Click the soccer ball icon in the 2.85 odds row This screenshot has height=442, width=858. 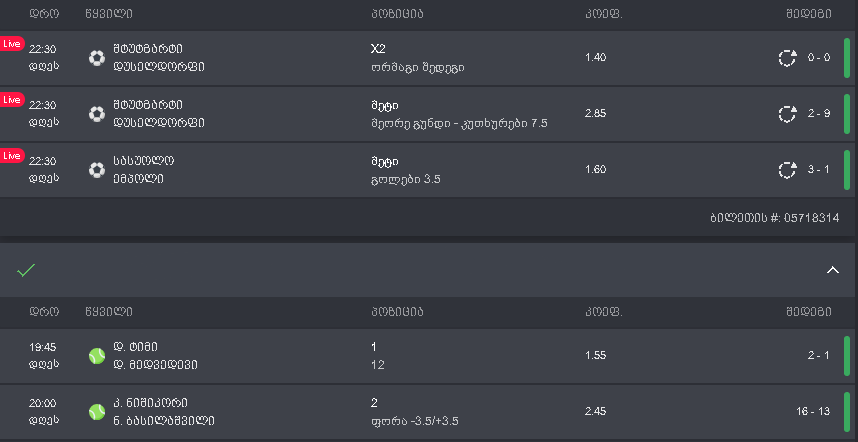pos(97,114)
